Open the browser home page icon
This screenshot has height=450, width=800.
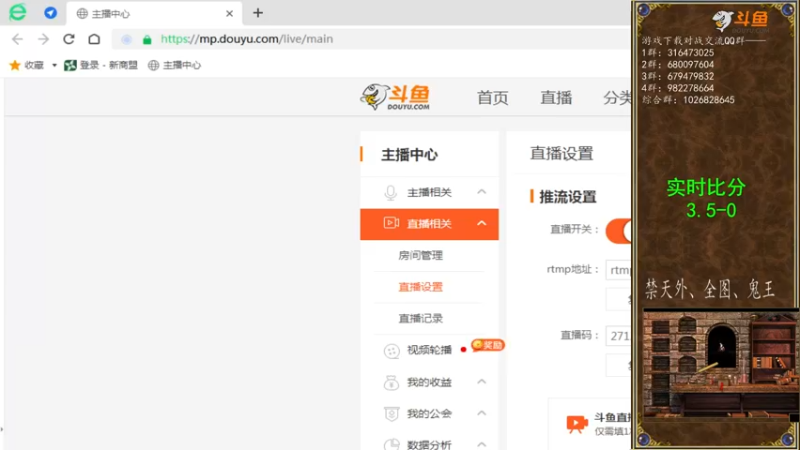(94, 39)
